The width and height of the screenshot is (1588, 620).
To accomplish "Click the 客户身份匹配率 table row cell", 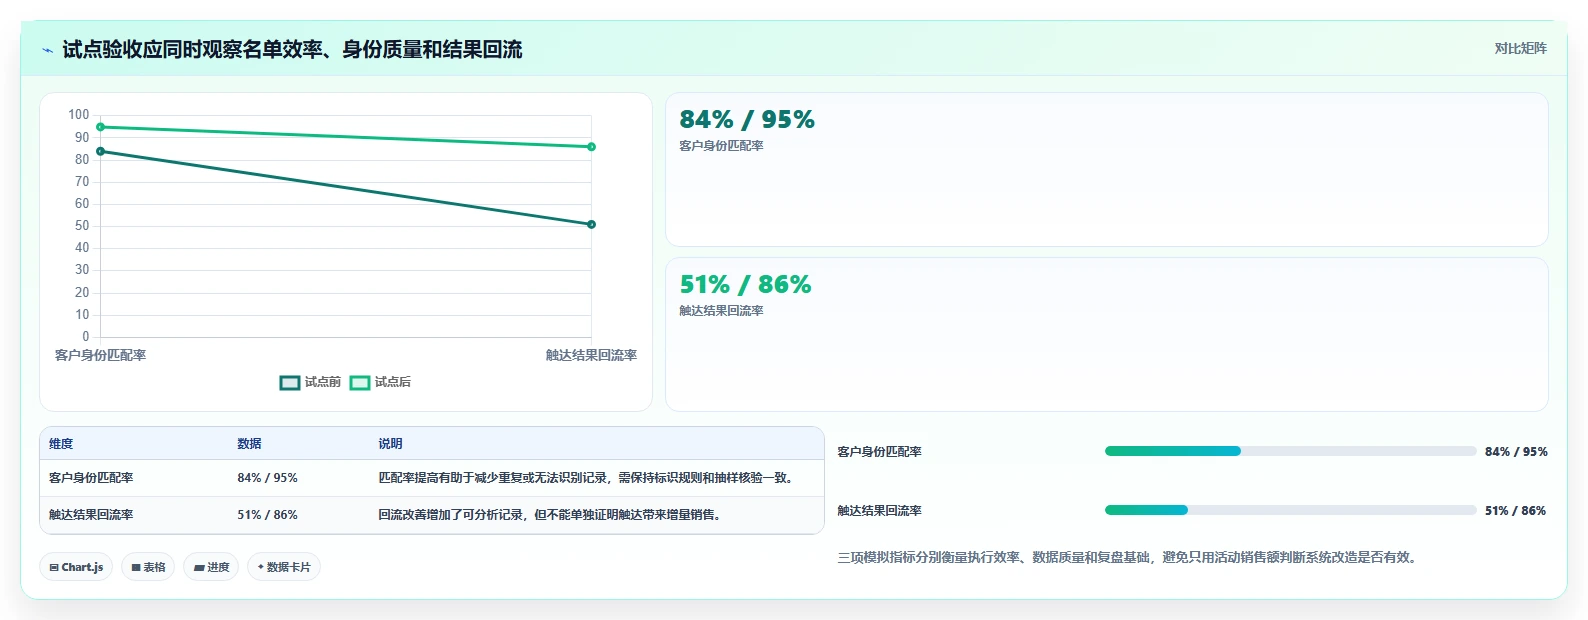I will click(91, 478).
